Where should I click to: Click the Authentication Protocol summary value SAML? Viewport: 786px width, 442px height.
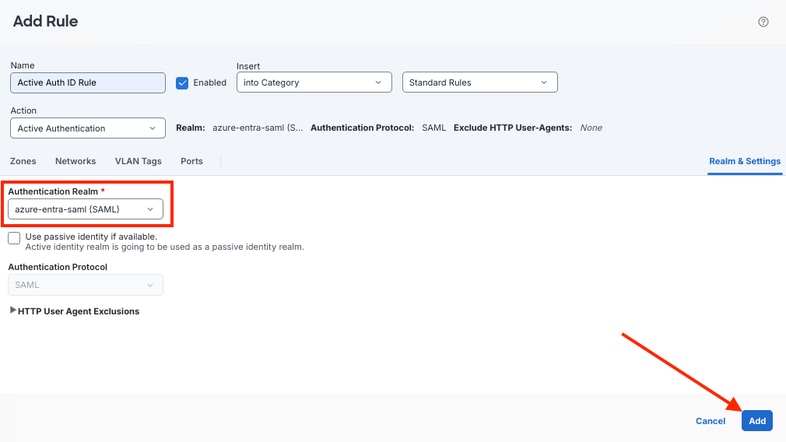[434, 128]
